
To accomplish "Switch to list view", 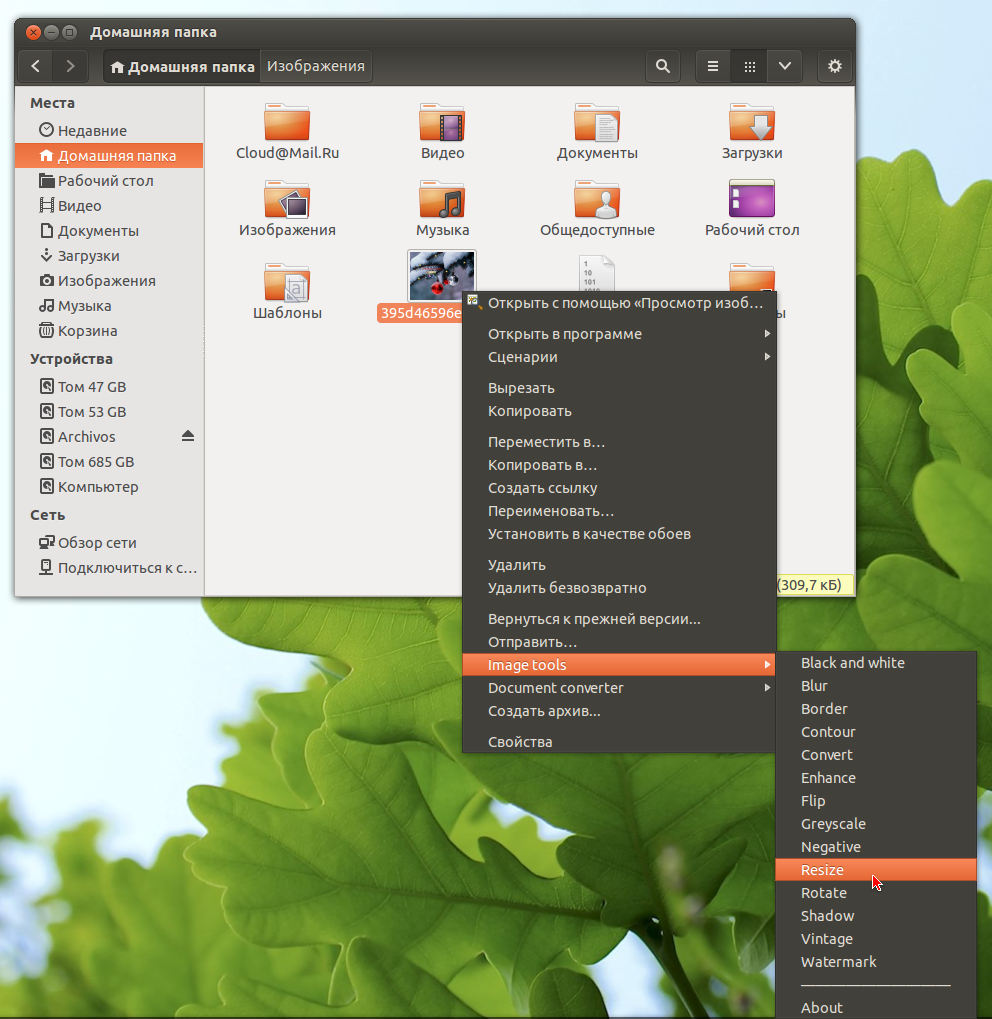I will click(712, 66).
